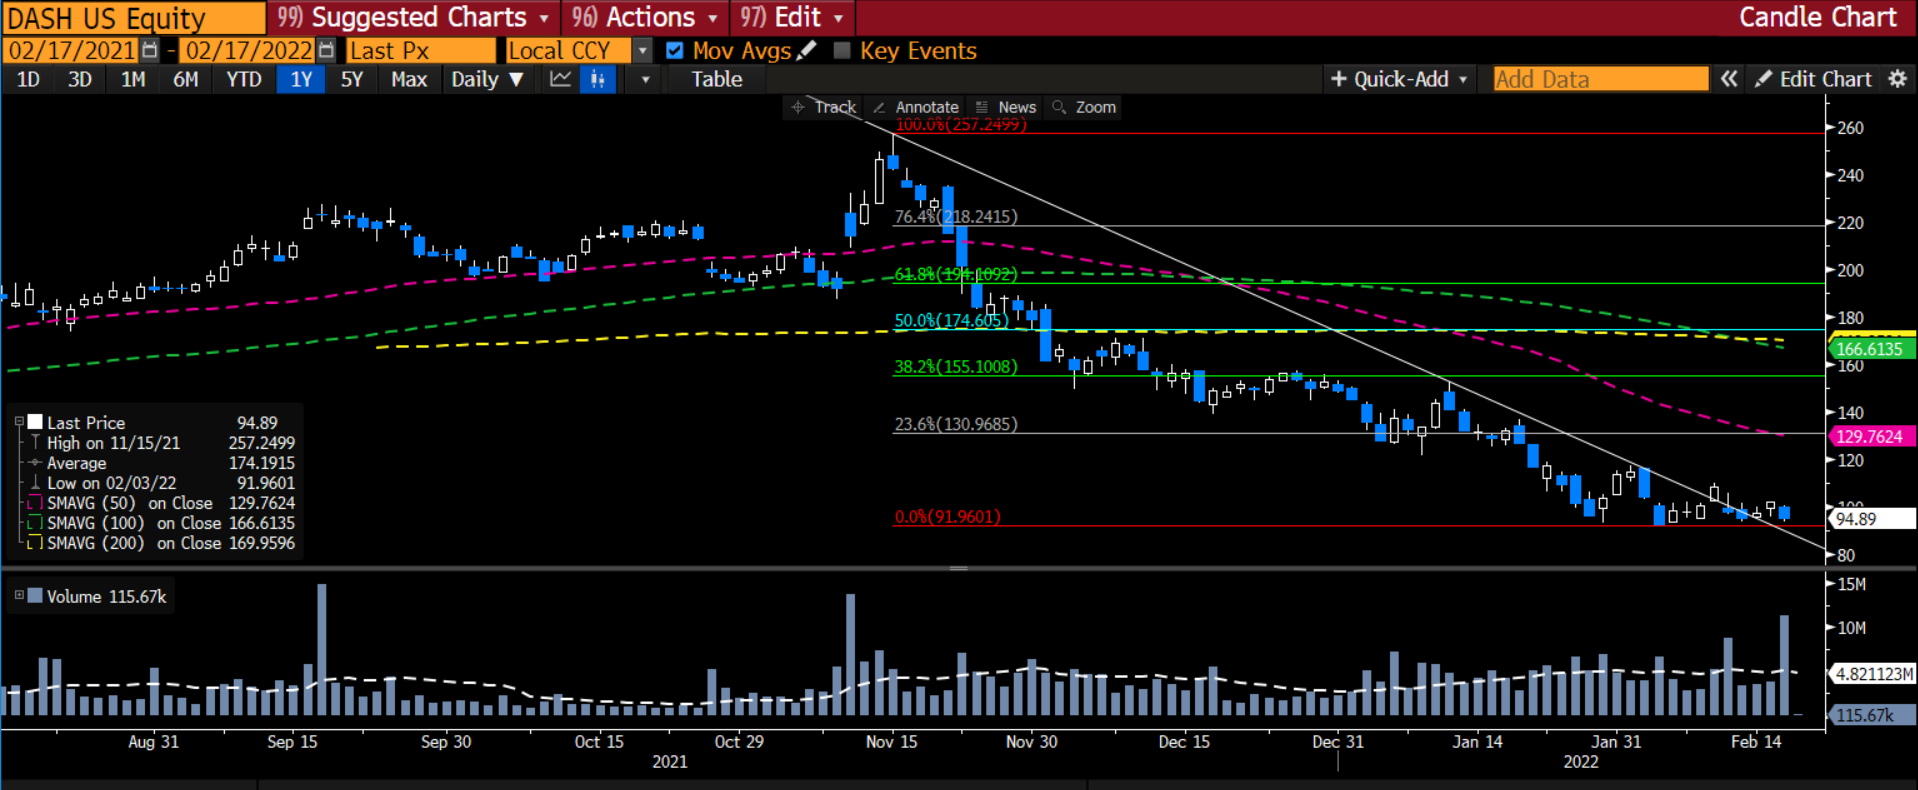Collapse panel with the double-chevron icon
Image resolution: width=1918 pixels, height=790 pixels.
[x=1729, y=79]
